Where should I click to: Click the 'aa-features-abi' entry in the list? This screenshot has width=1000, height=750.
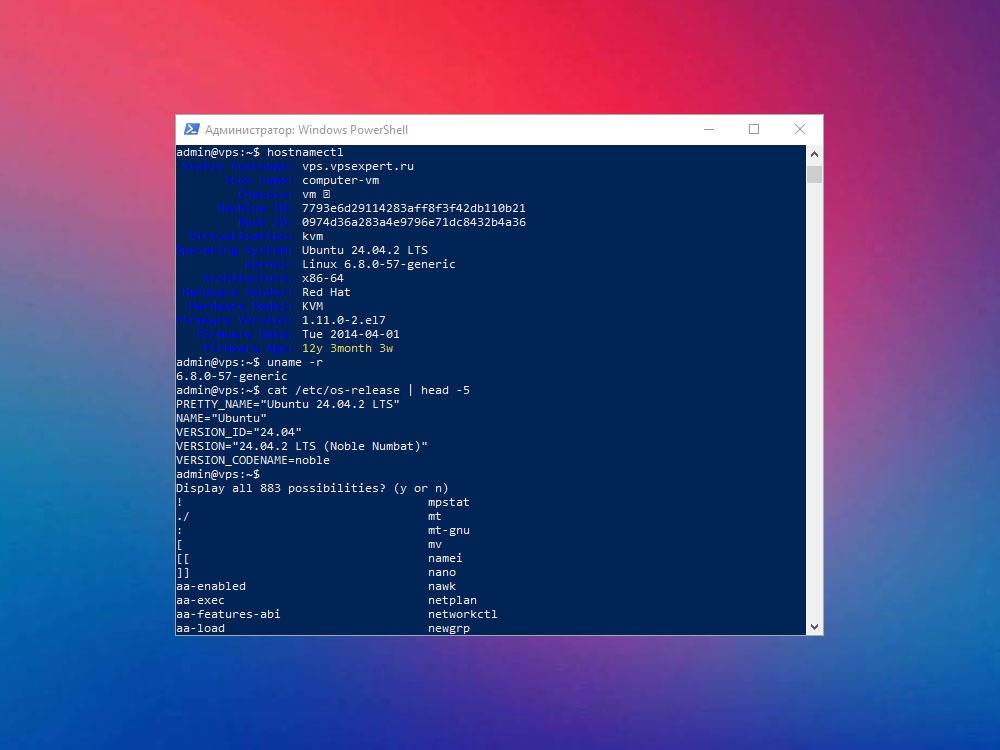(x=228, y=614)
